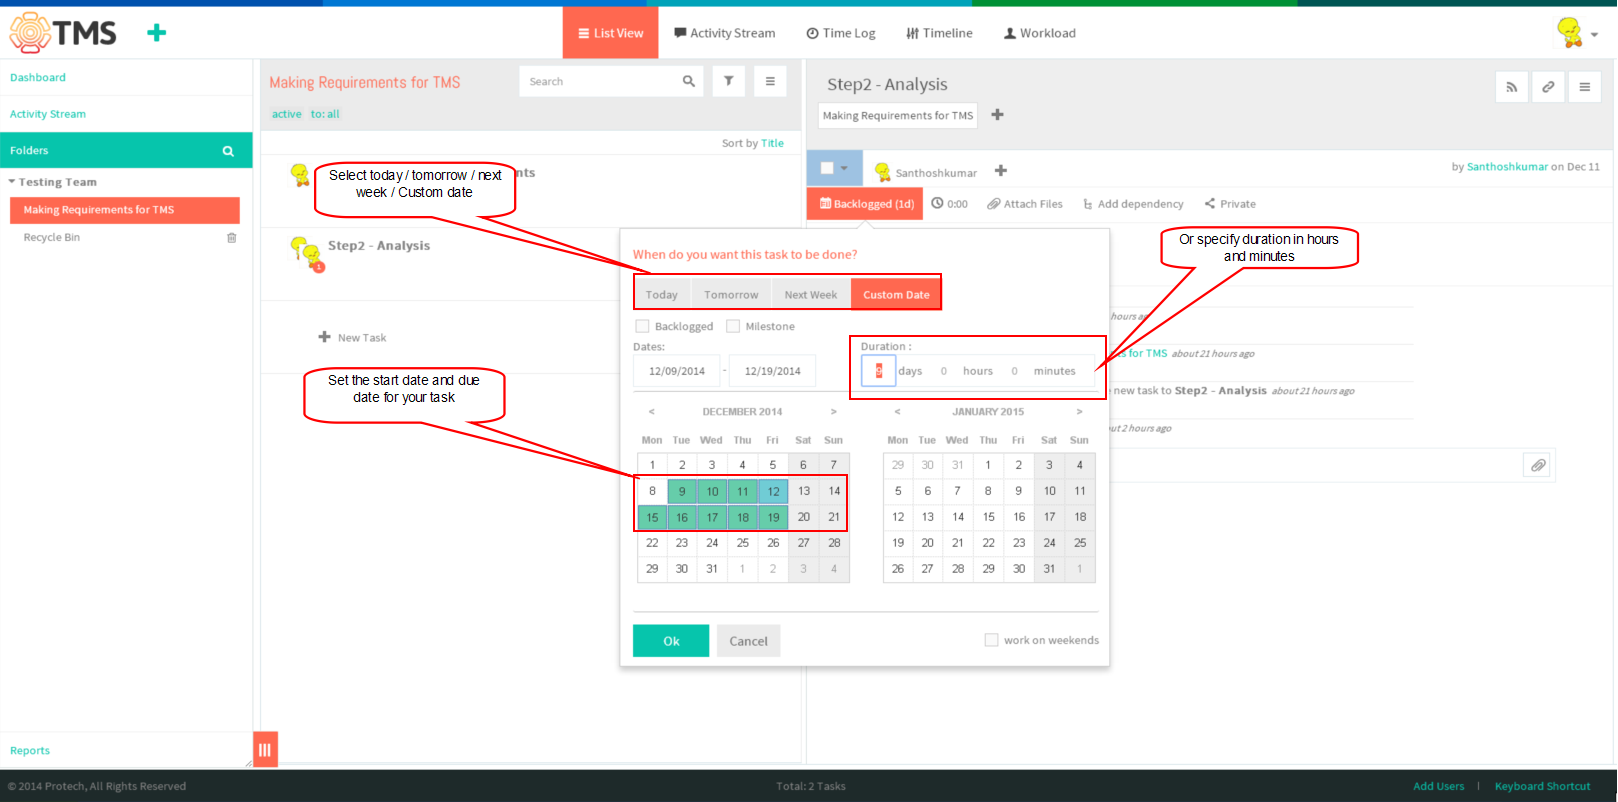Open Activity Stream in the sidebar
Screen dimensions: 1618x802
(48, 114)
